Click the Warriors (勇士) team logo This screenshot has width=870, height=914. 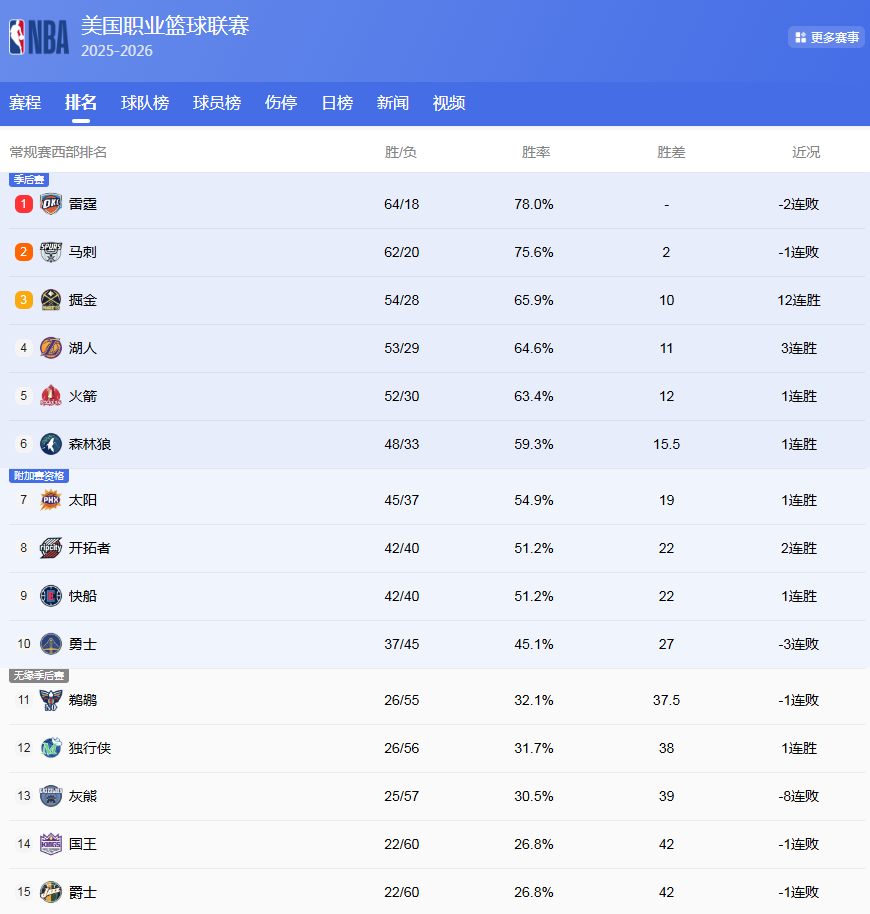pyautogui.click(x=51, y=644)
